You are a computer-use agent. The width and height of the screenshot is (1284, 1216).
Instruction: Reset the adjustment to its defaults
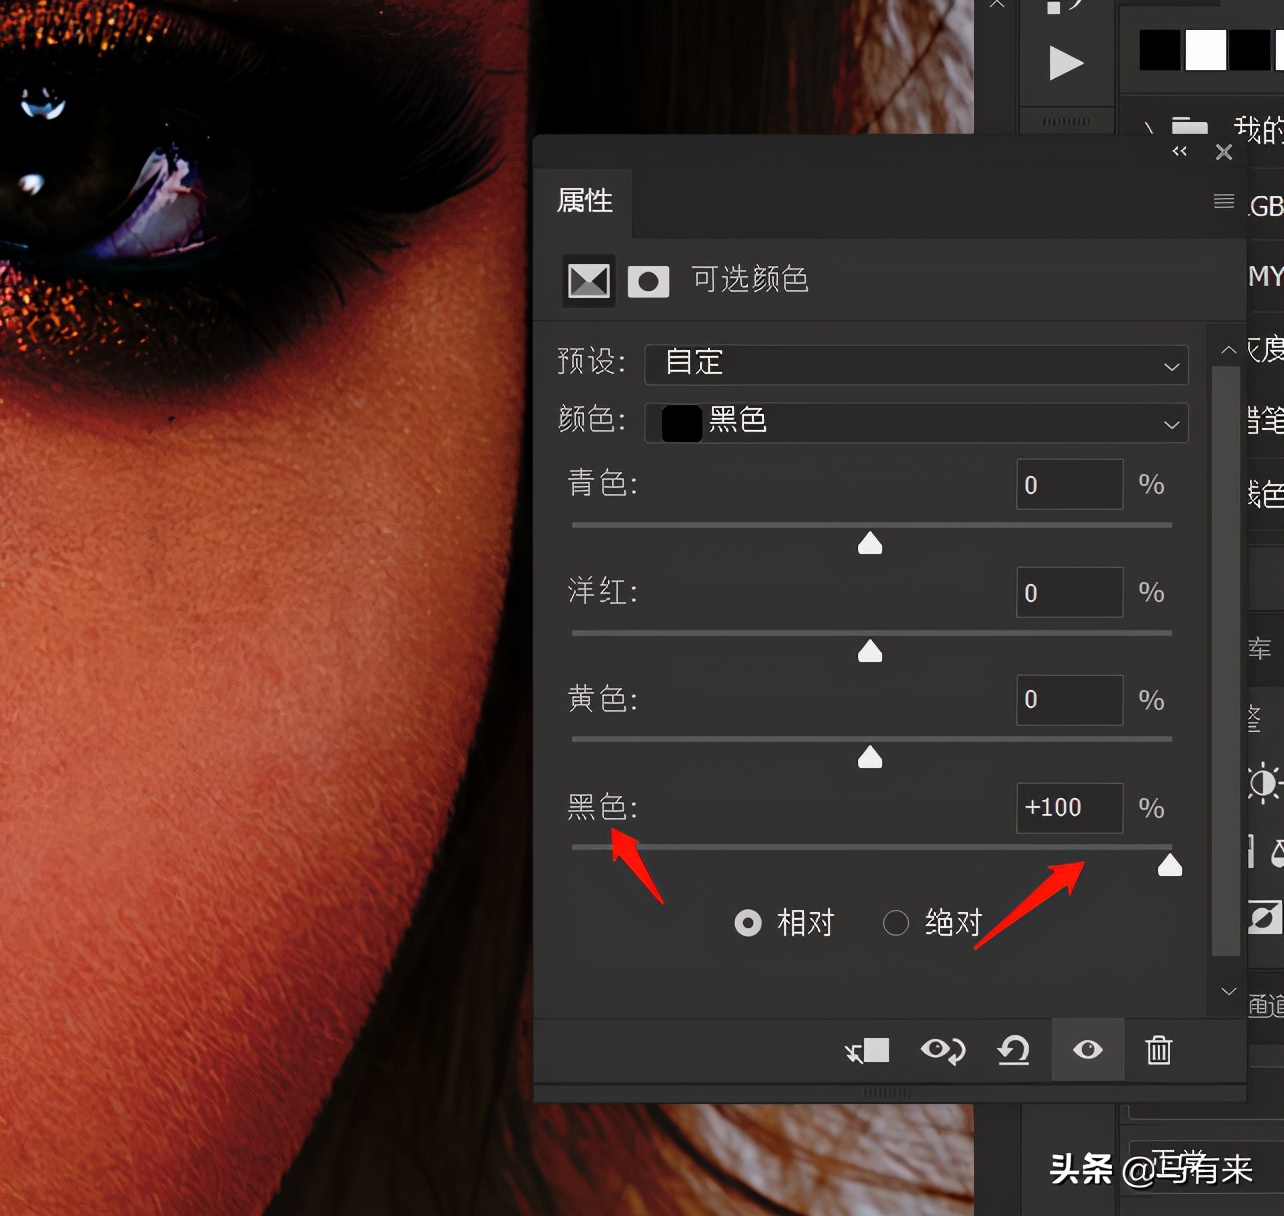coord(1014,1050)
